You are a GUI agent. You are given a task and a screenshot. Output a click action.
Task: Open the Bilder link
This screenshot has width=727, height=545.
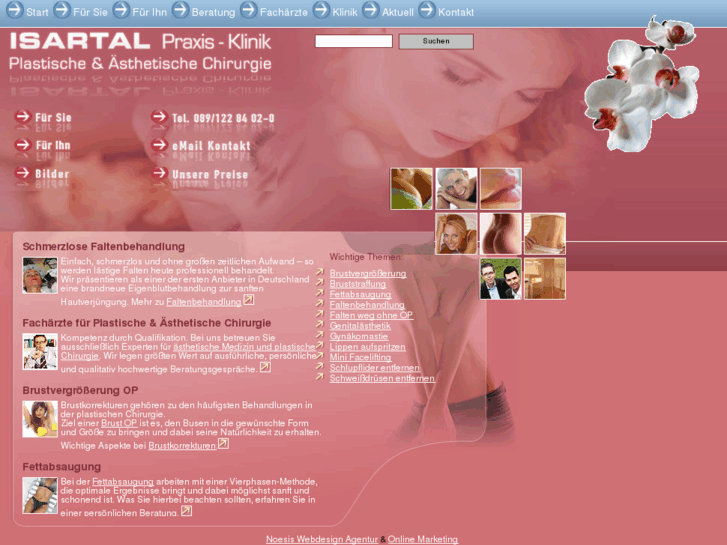tap(52, 174)
